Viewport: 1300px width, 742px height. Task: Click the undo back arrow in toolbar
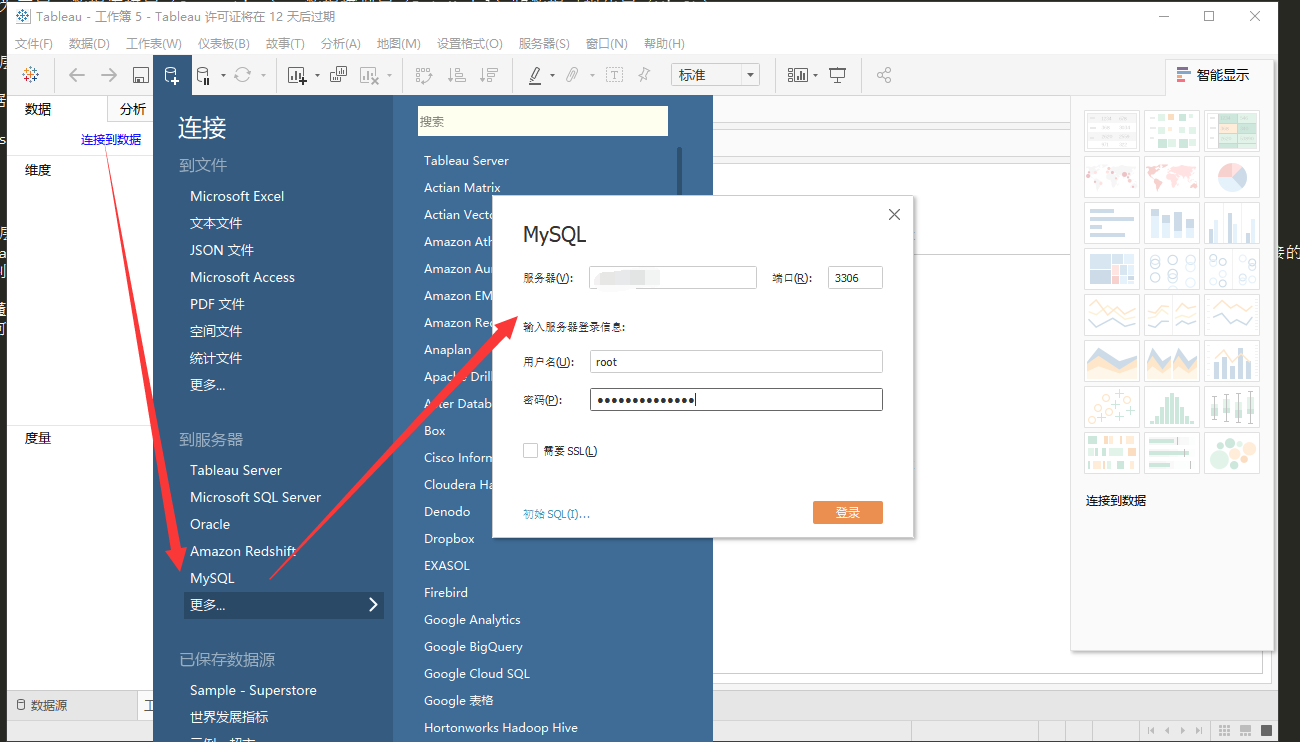(77, 75)
